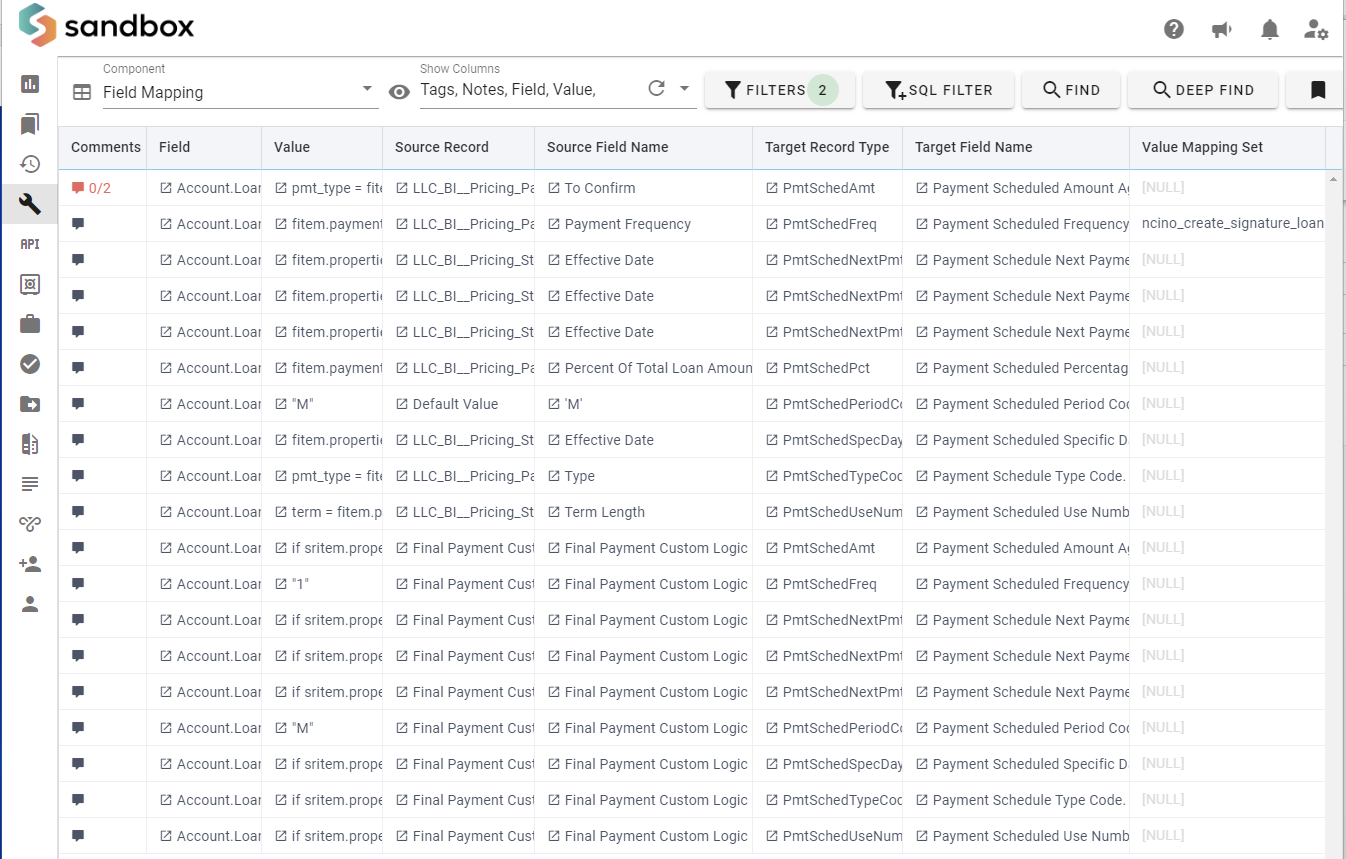1346x859 pixels.
Task: Toggle the eye icon for shown columns
Action: click(399, 92)
